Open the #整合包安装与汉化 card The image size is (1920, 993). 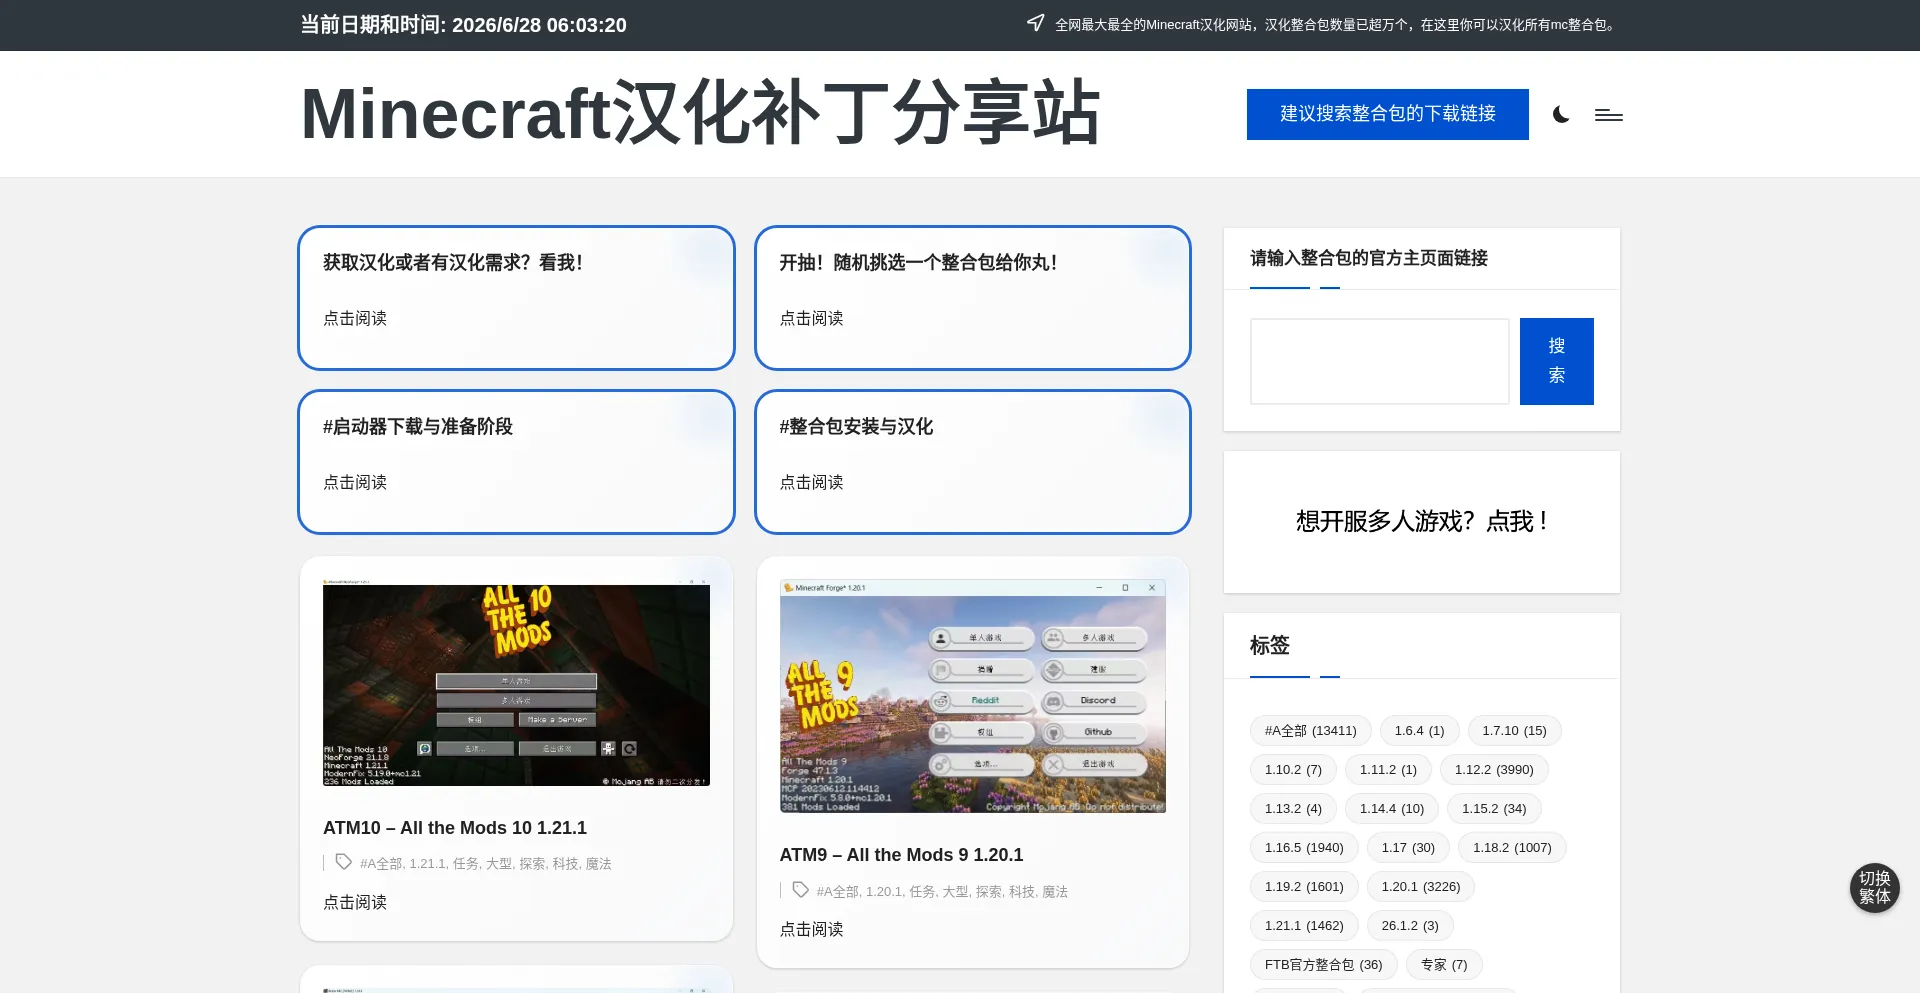[x=973, y=462]
